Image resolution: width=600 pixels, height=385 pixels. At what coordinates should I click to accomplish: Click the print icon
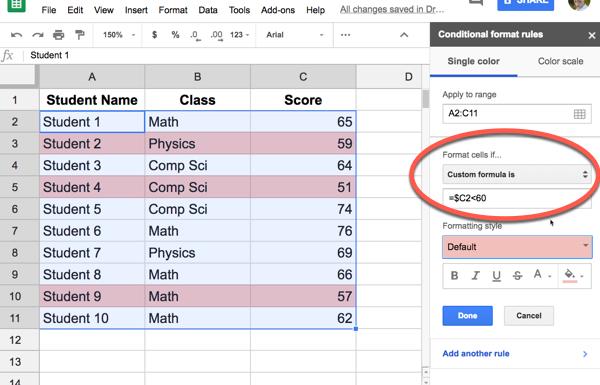59,35
